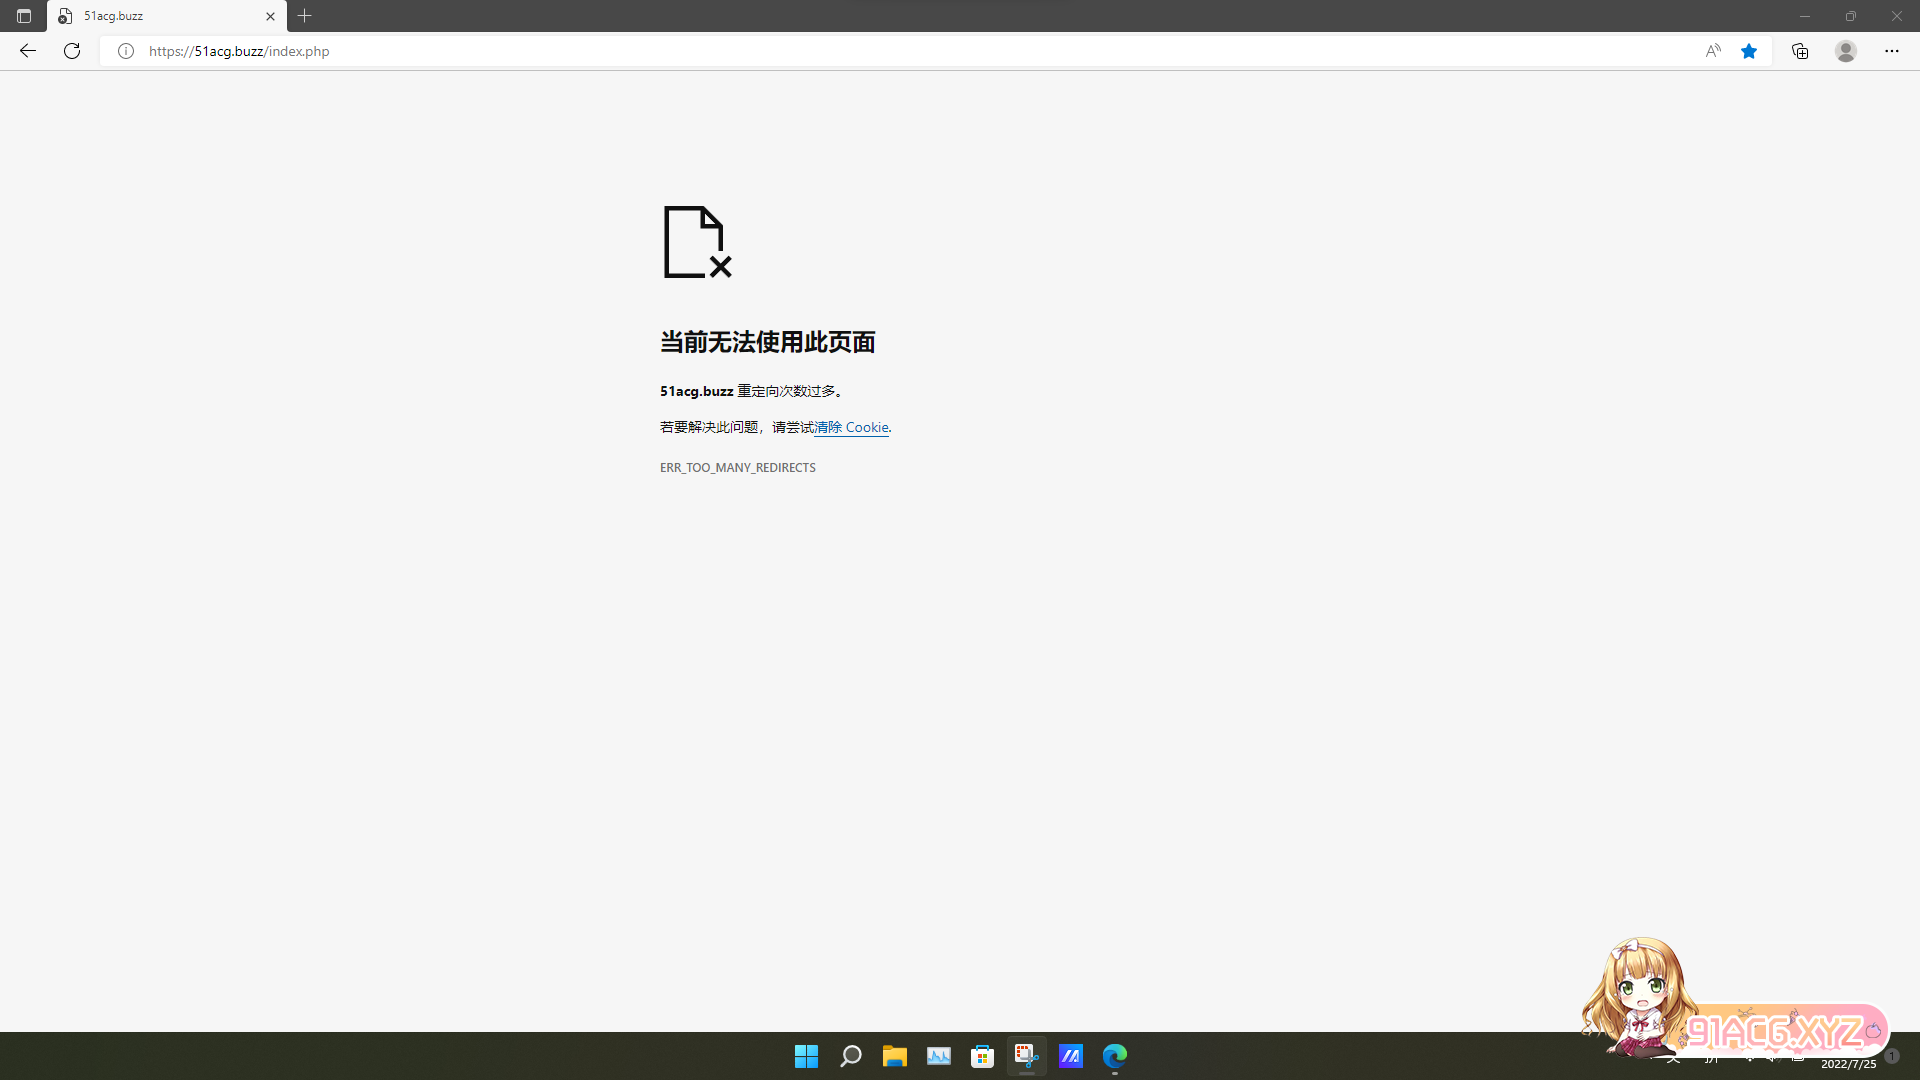Screen dimensions: 1920x1080
Task: Refresh the current page
Action: point(72,51)
